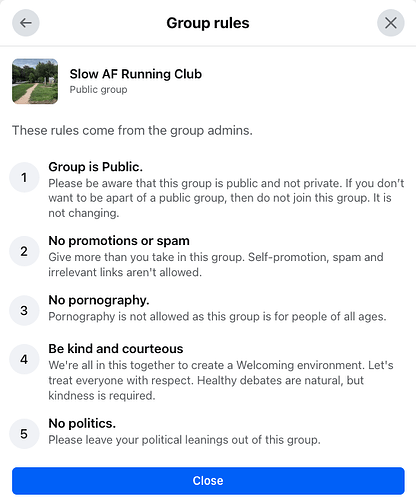Screen dimensions: 416x500
Task: Click the Slow AF Running Club name
Action: tap(136, 74)
